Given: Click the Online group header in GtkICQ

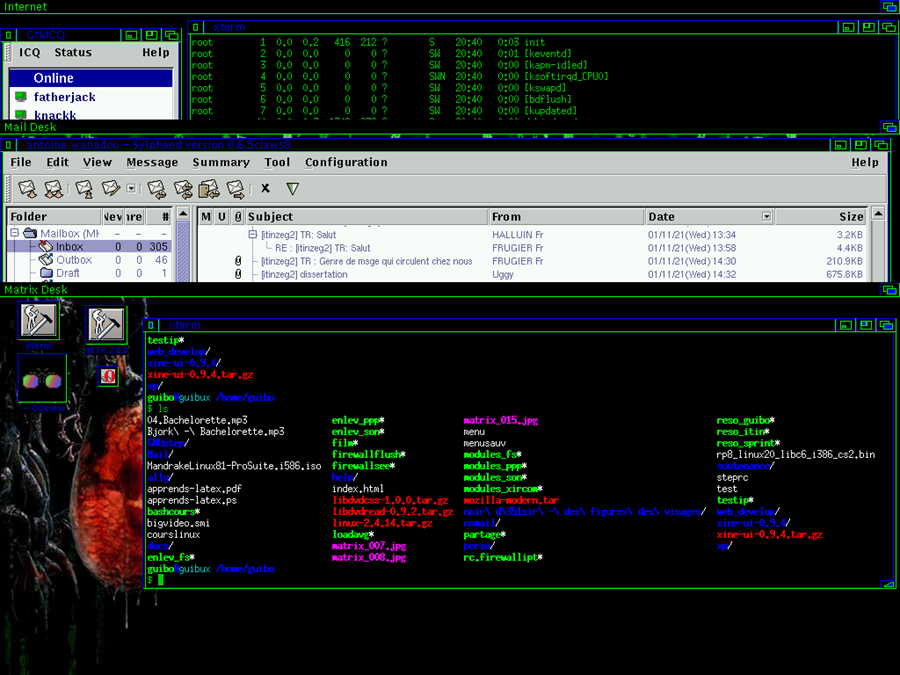Looking at the screenshot, I should coord(91,78).
